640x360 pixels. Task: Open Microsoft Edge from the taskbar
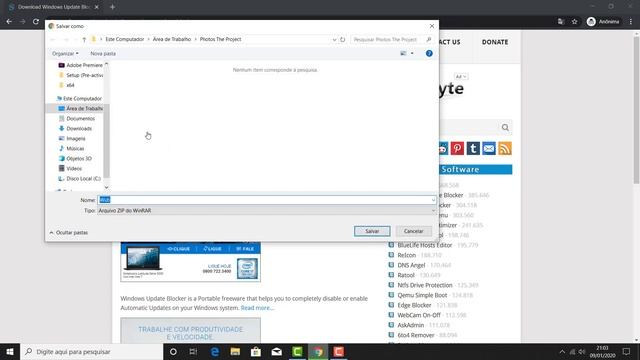pyautogui.click(x=215, y=351)
